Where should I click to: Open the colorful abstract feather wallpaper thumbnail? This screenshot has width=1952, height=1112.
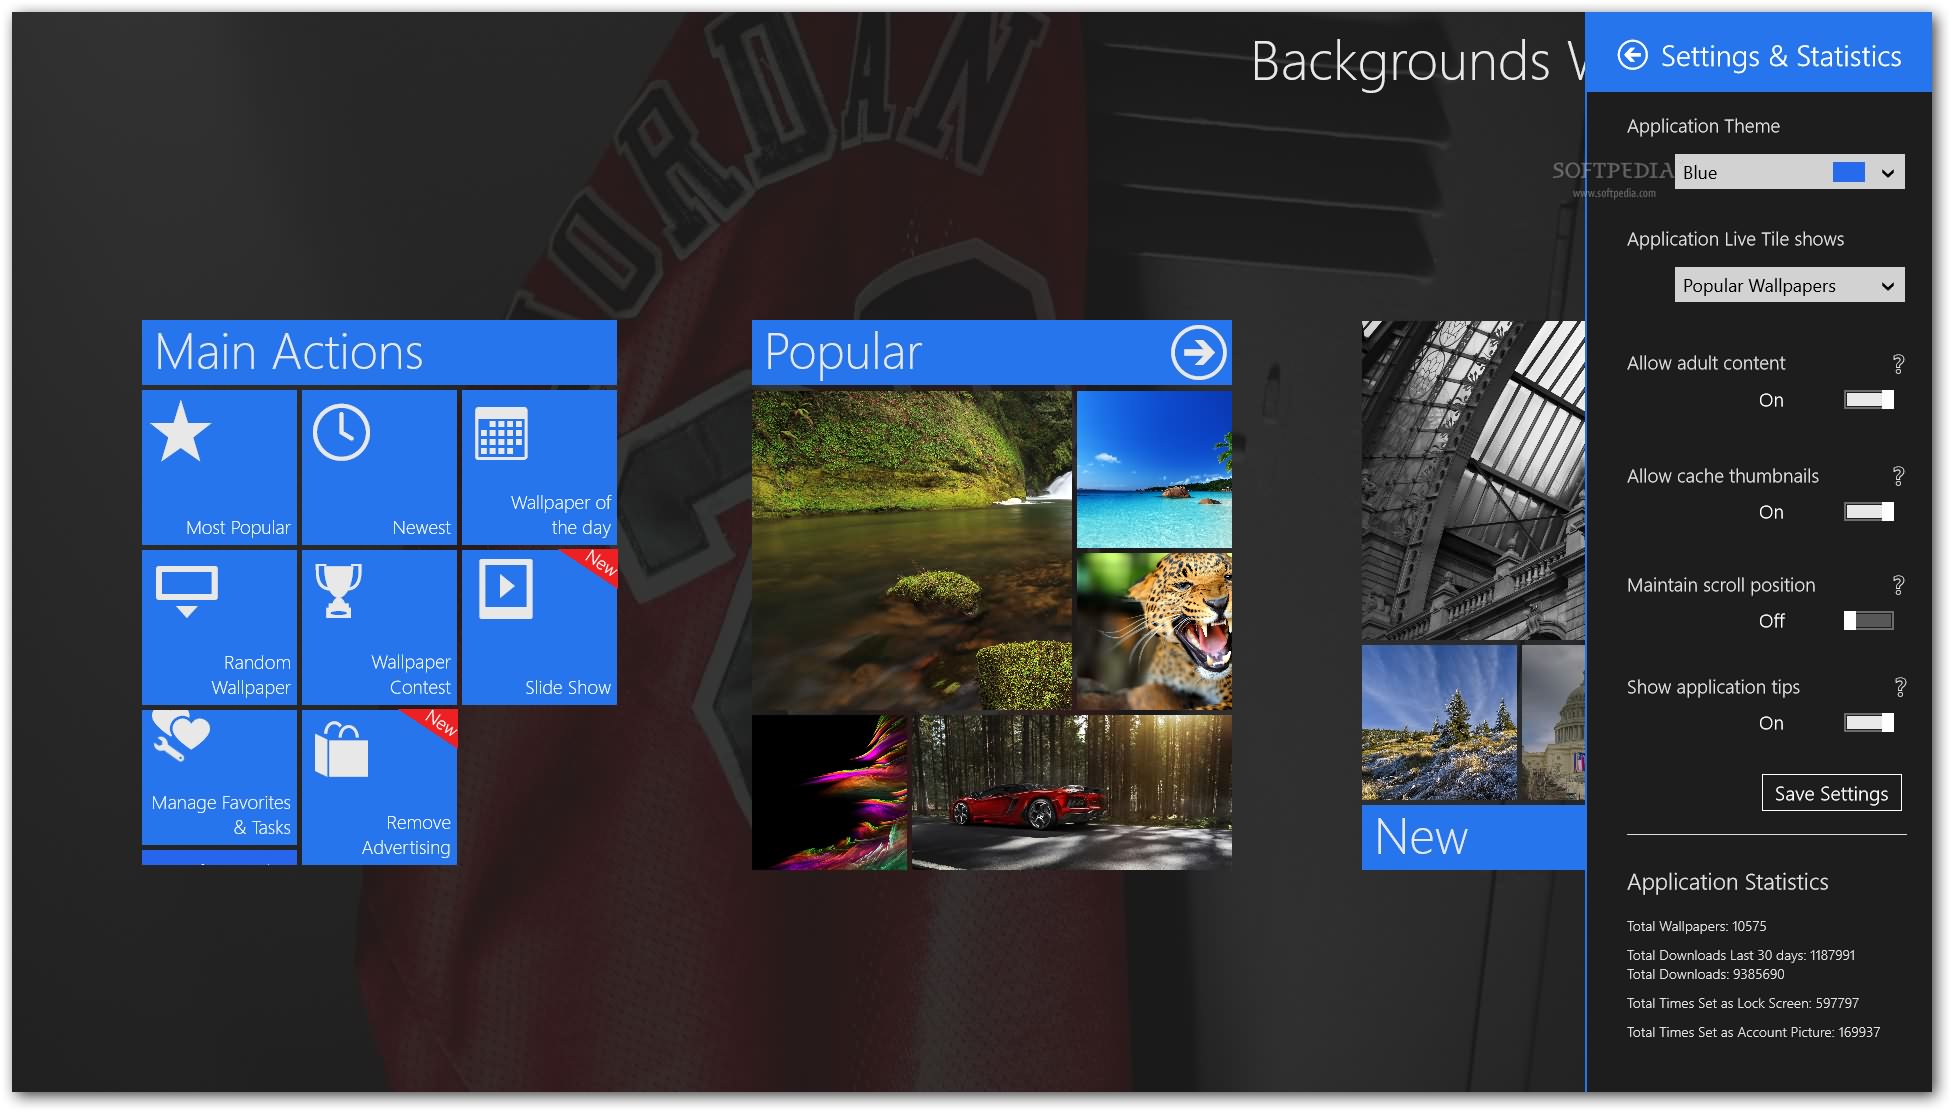829,792
